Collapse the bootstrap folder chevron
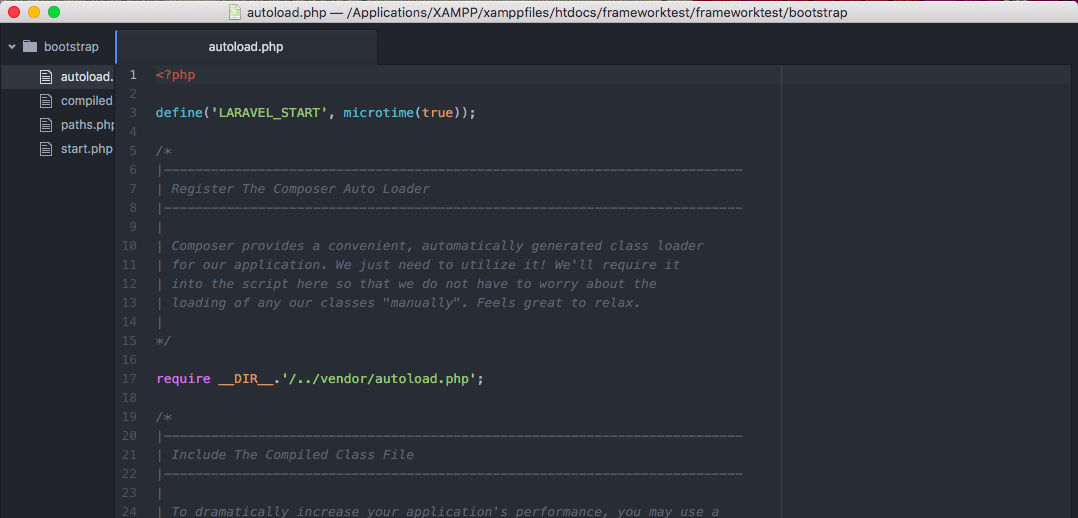Viewport: 1078px width, 518px height. tap(12, 46)
